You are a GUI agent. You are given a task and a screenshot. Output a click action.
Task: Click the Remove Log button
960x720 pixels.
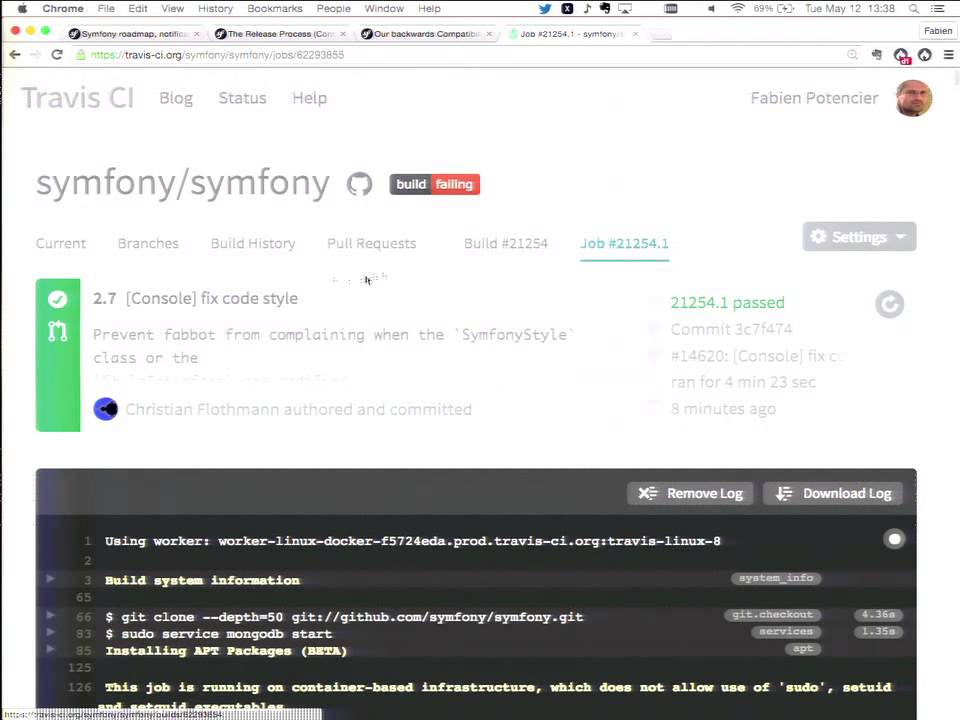690,493
